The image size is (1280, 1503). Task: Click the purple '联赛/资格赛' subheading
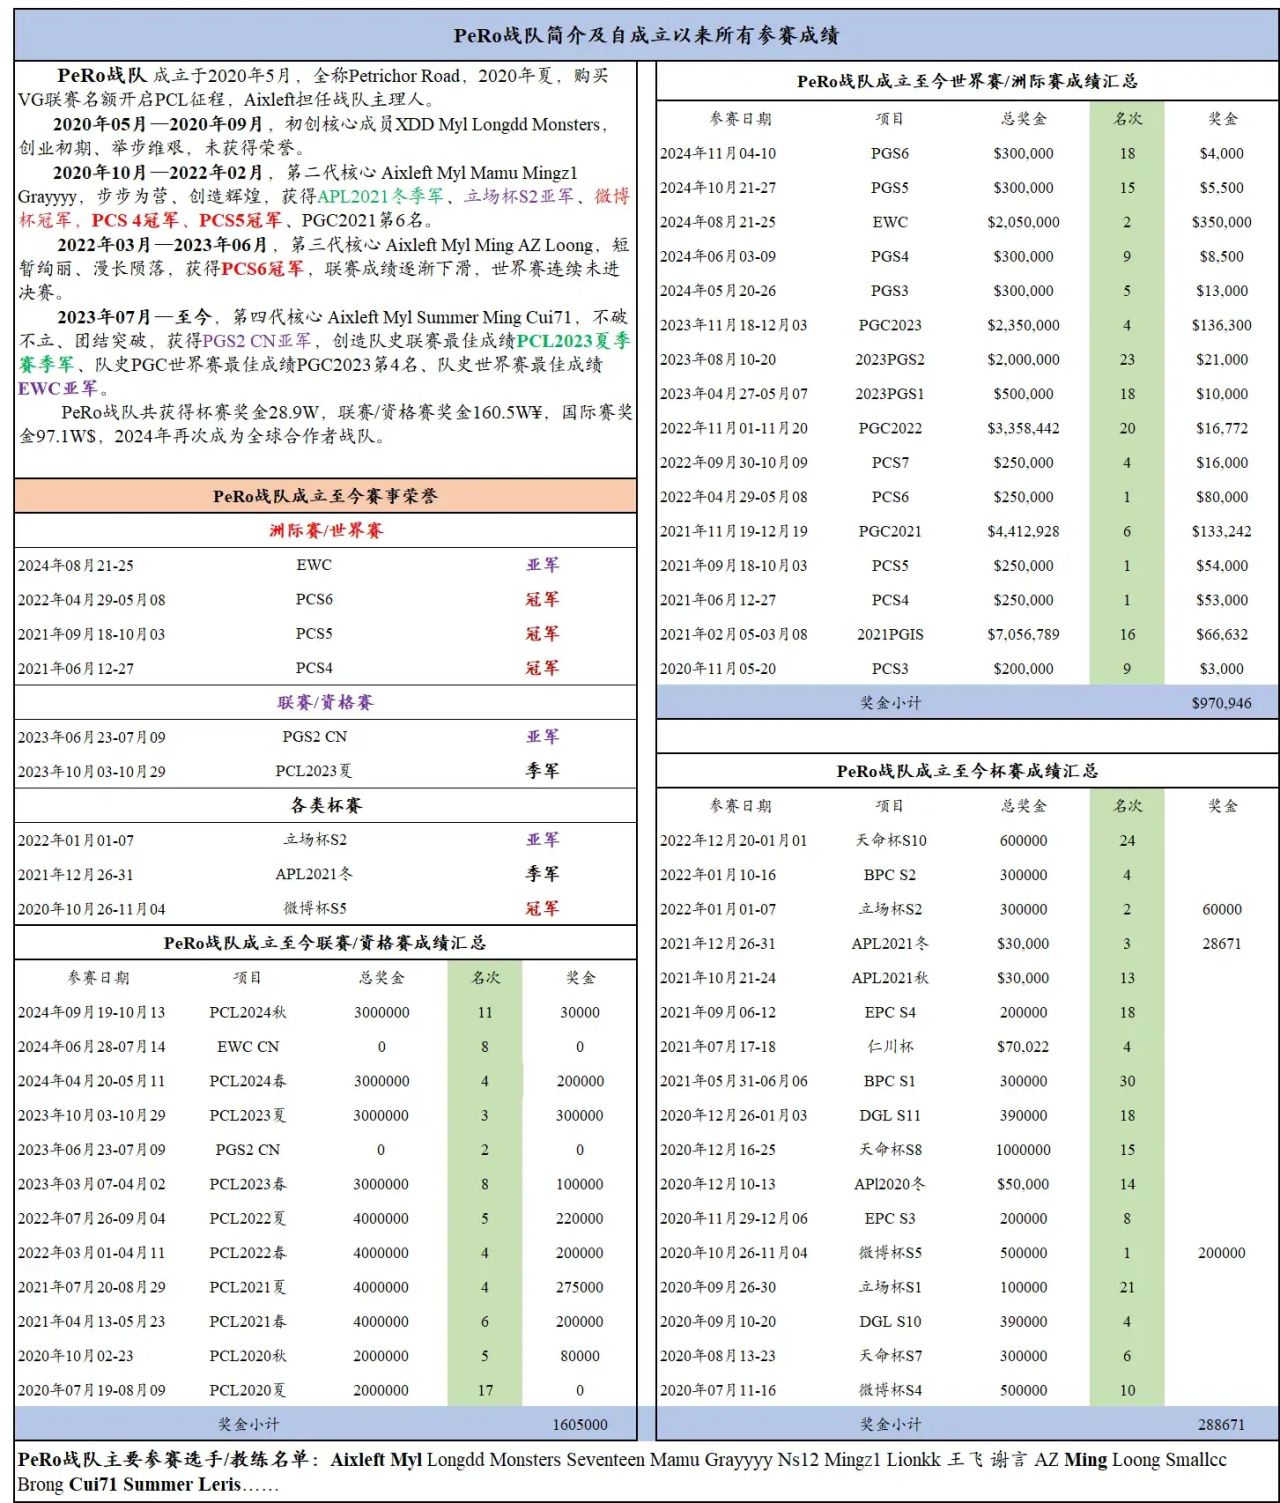click(326, 702)
